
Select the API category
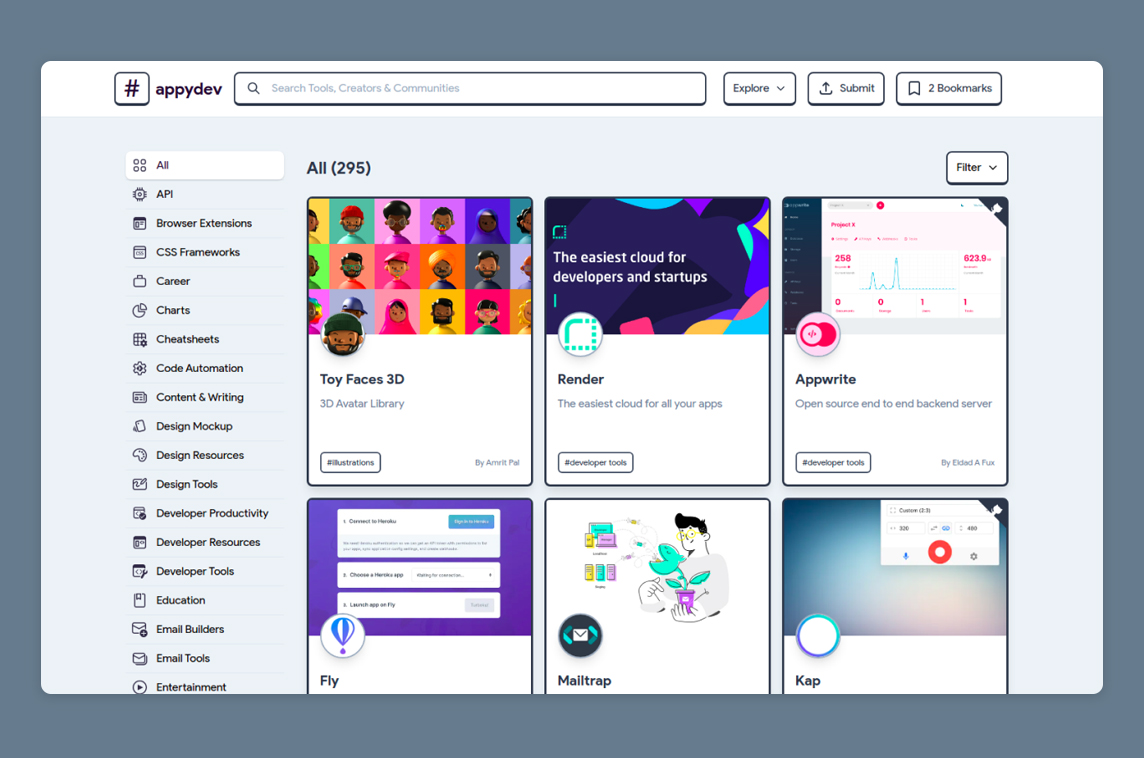205,194
